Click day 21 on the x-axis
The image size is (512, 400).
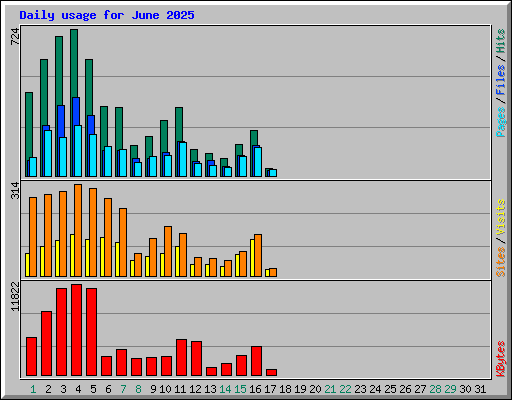[x=330, y=389]
